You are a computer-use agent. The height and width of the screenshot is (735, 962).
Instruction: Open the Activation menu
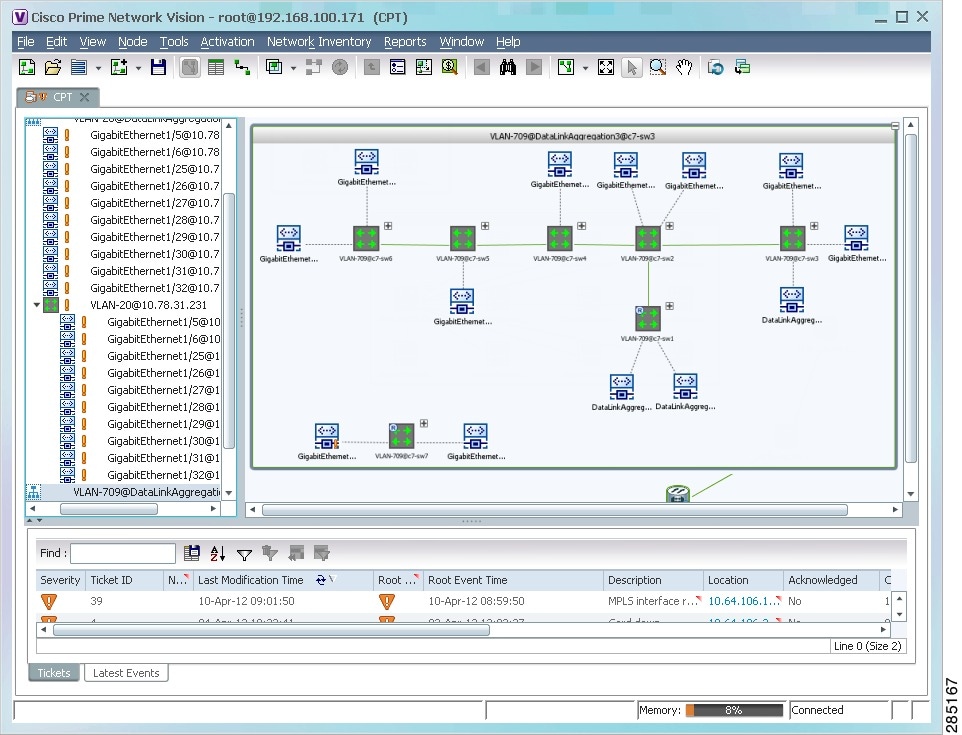(227, 42)
